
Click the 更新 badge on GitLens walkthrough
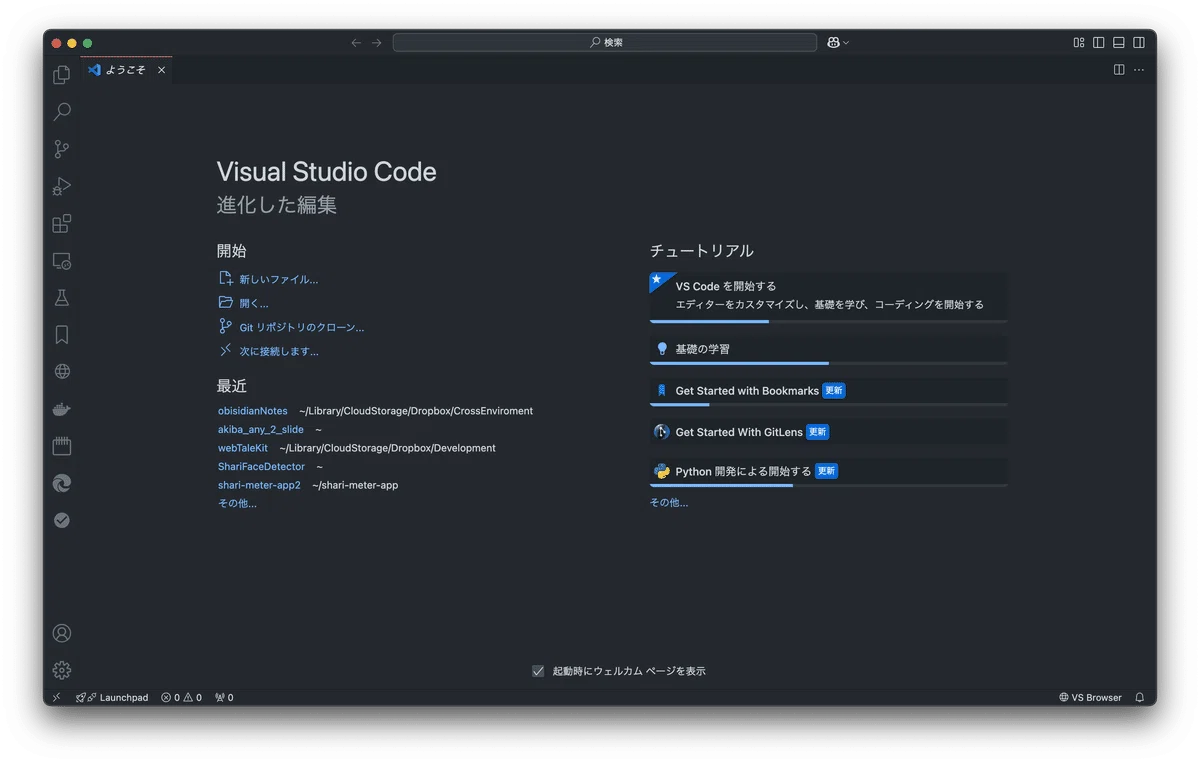point(818,432)
